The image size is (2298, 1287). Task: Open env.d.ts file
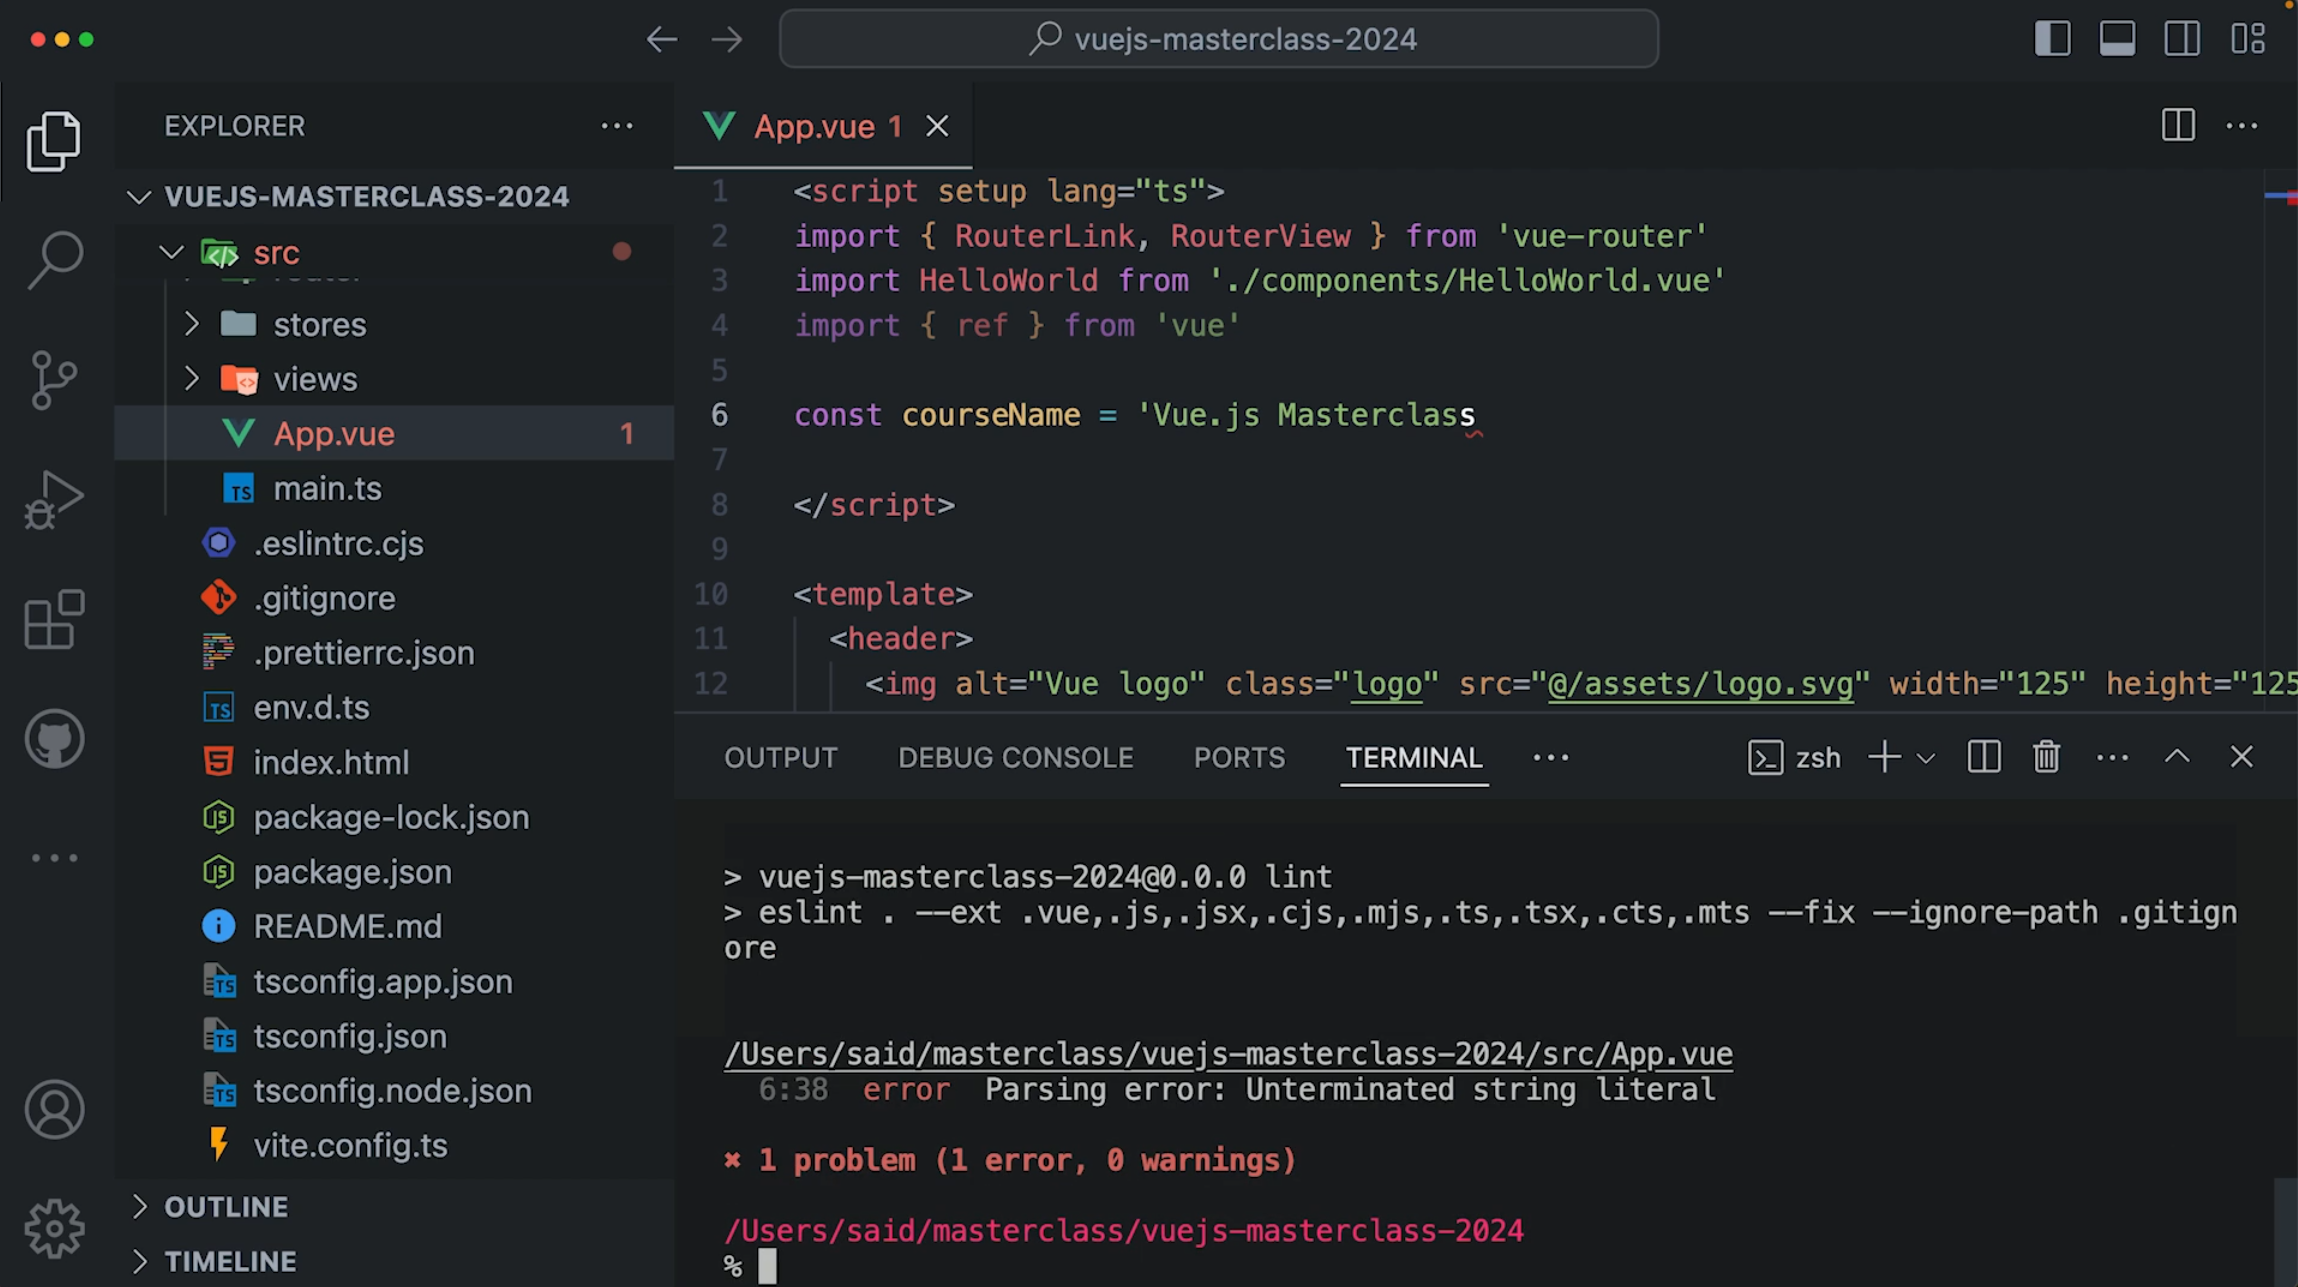click(394, 707)
